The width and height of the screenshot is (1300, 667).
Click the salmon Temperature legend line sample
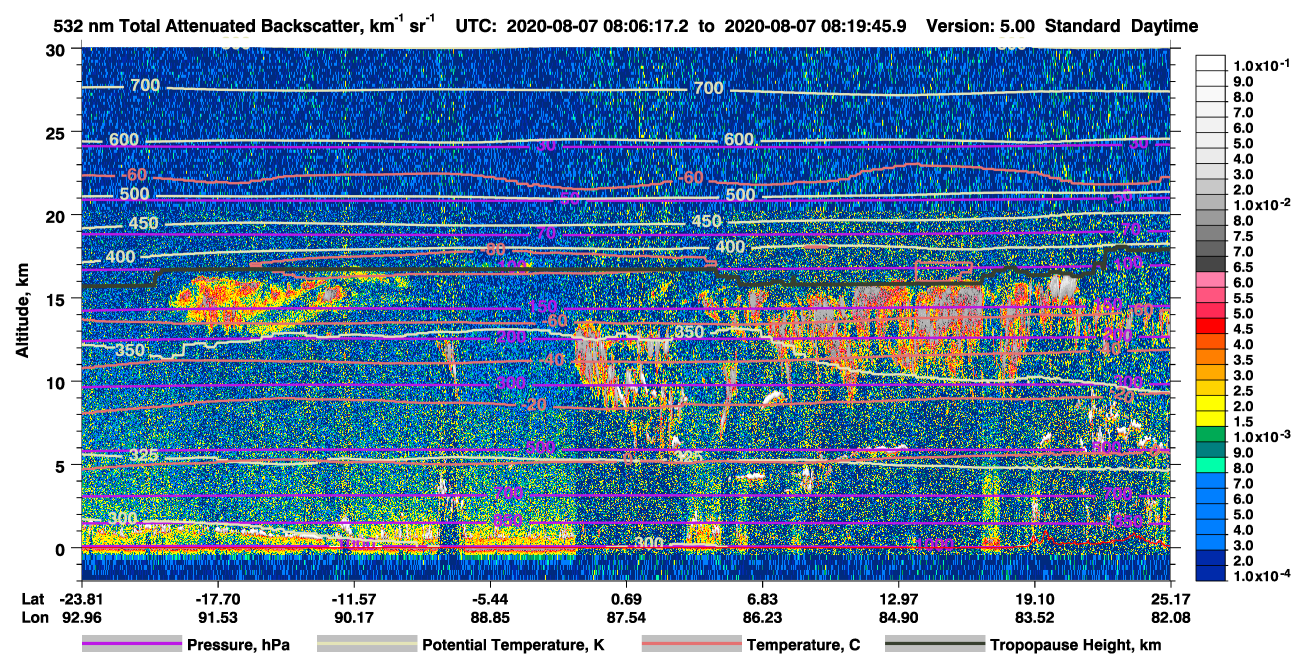[690, 645]
